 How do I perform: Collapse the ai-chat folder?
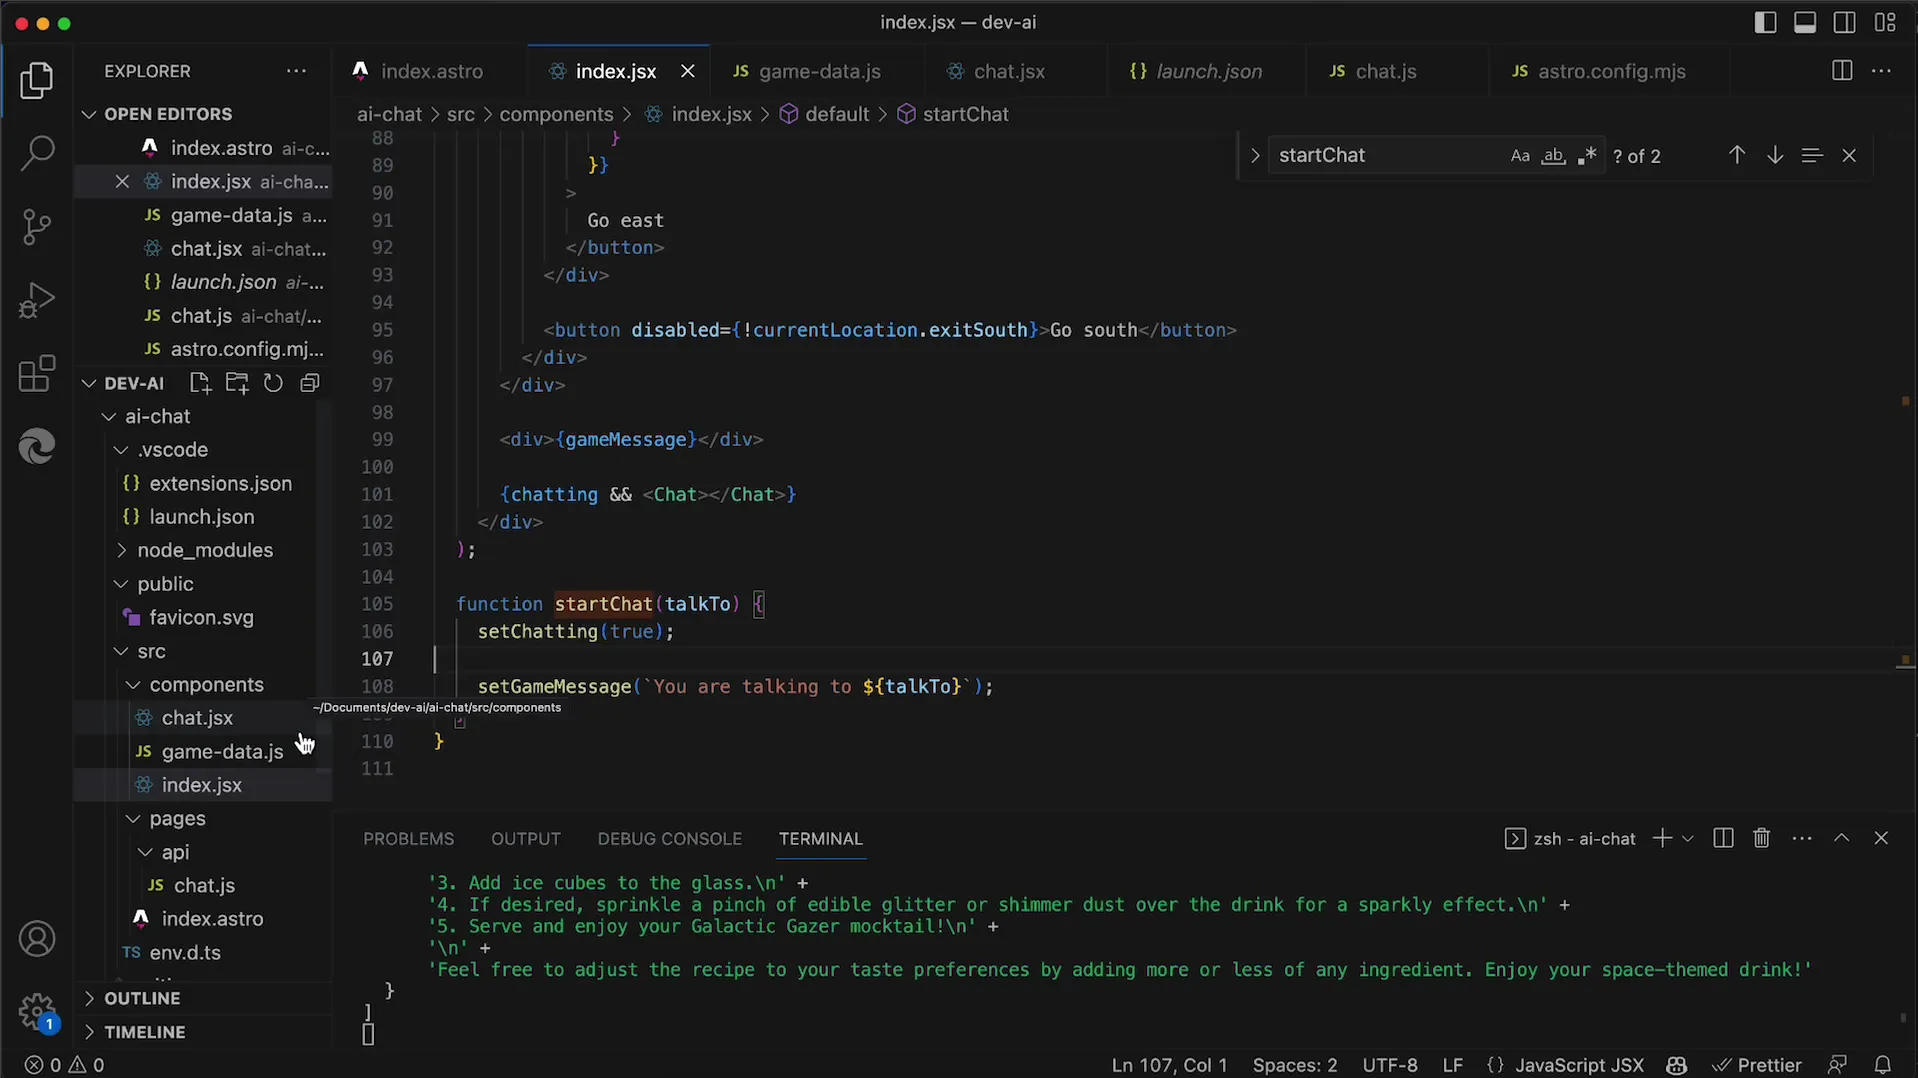click(x=203, y=416)
